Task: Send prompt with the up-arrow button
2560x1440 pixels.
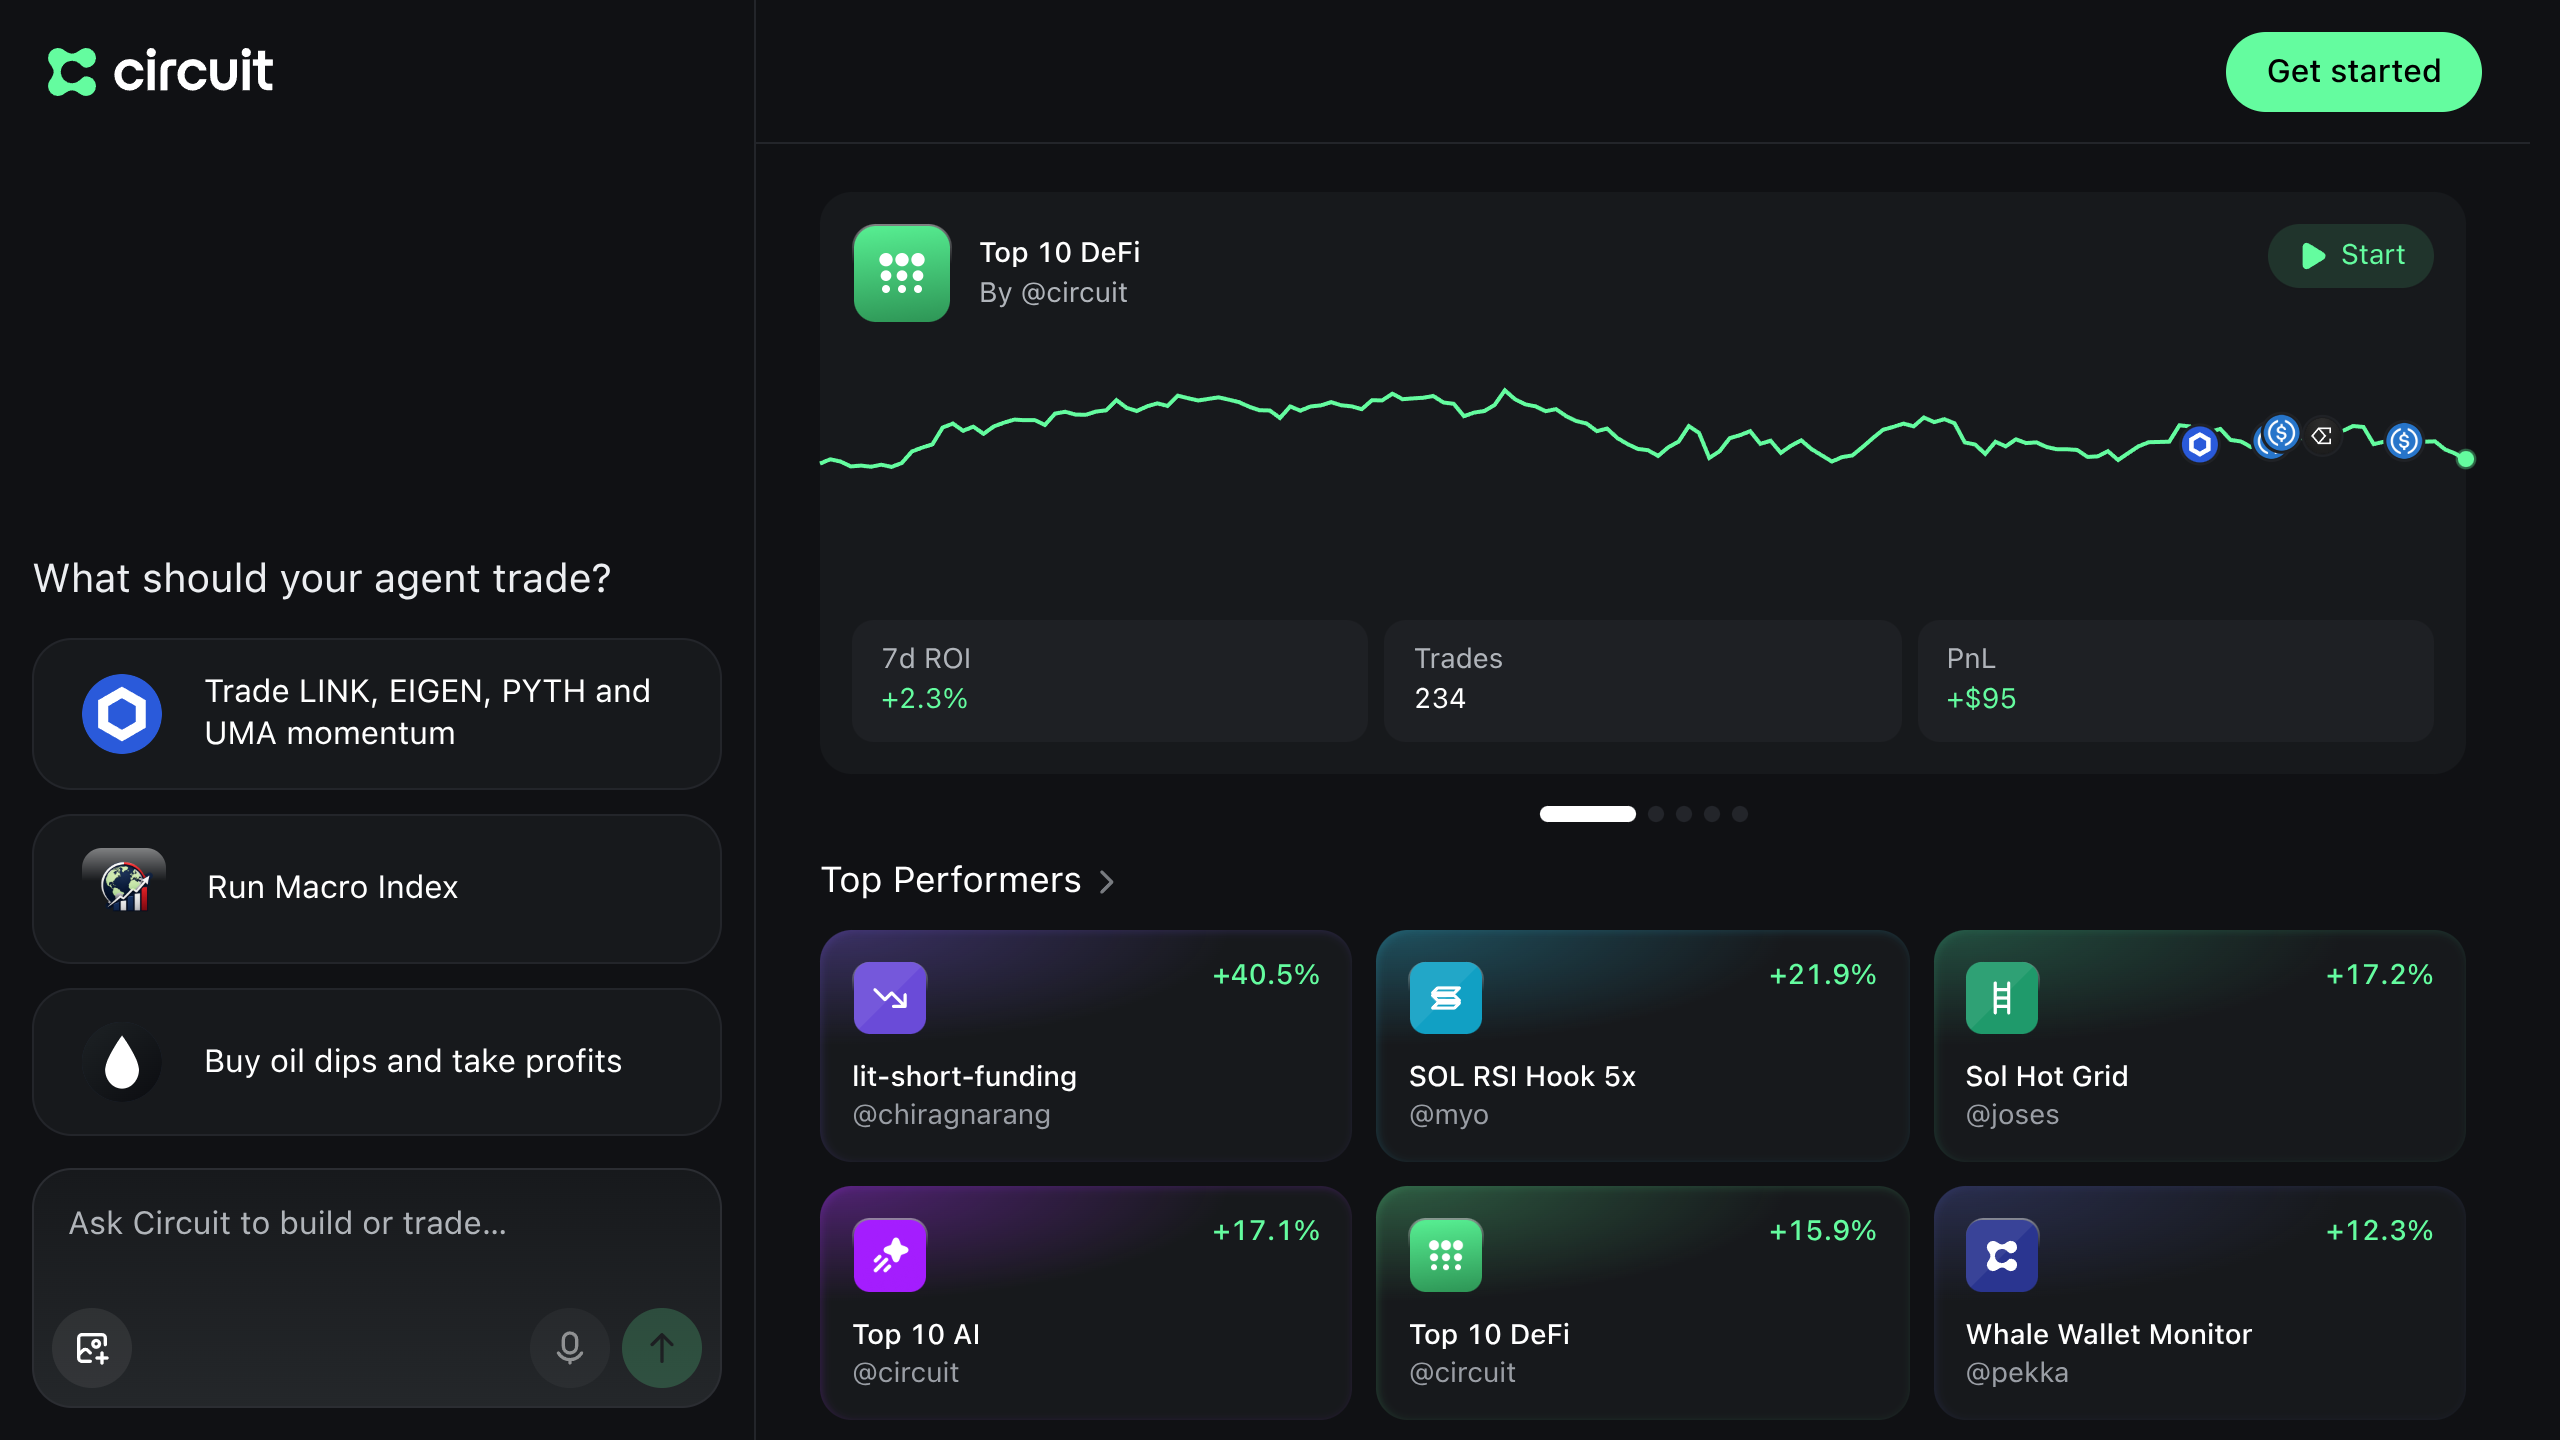Action: coord(662,1348)
